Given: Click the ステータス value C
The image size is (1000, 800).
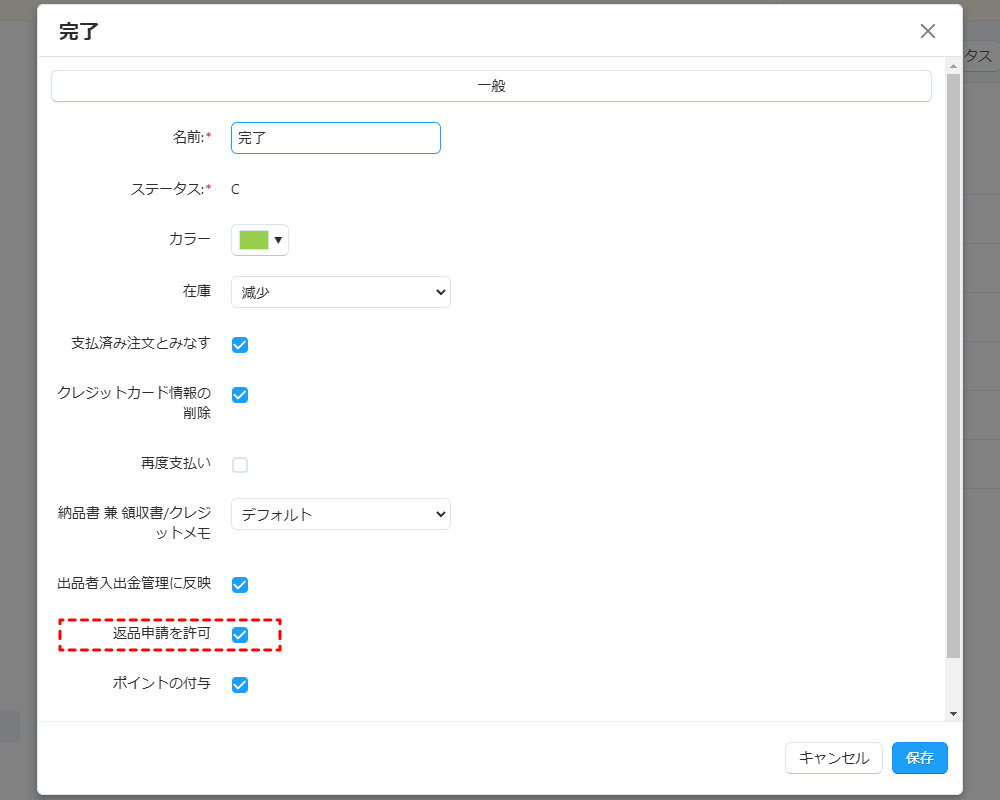Looking at the screenshot, I should (235, 189).
